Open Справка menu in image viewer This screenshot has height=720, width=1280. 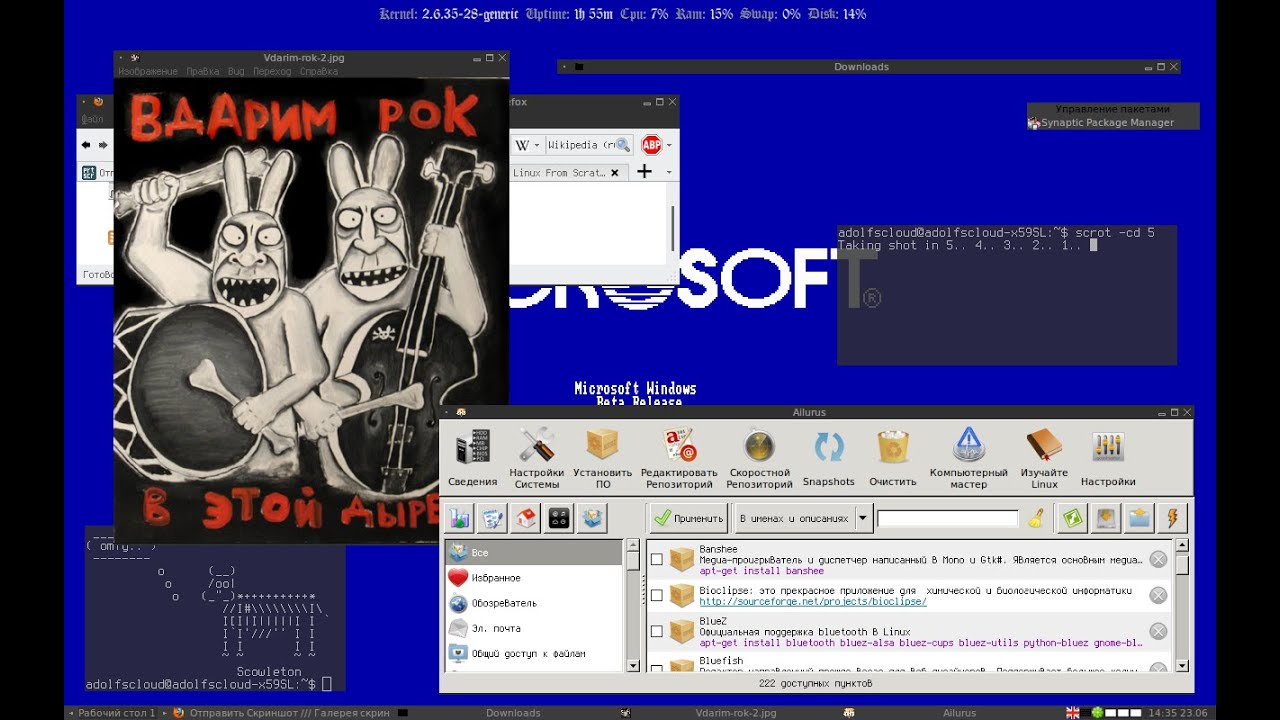pos(319,72)
